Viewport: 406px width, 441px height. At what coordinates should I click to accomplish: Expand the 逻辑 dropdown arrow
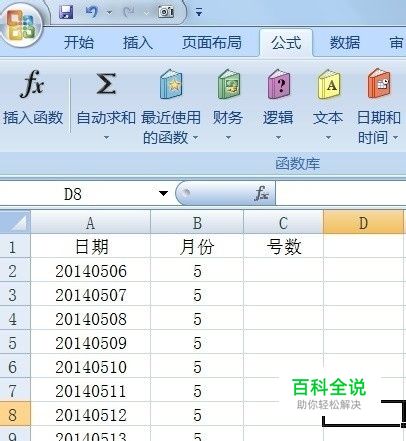point(278,137)
